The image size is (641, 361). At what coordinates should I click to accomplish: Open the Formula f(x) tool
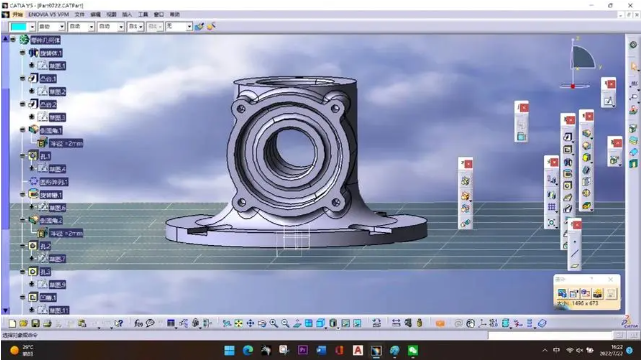(x=139, y=323)
